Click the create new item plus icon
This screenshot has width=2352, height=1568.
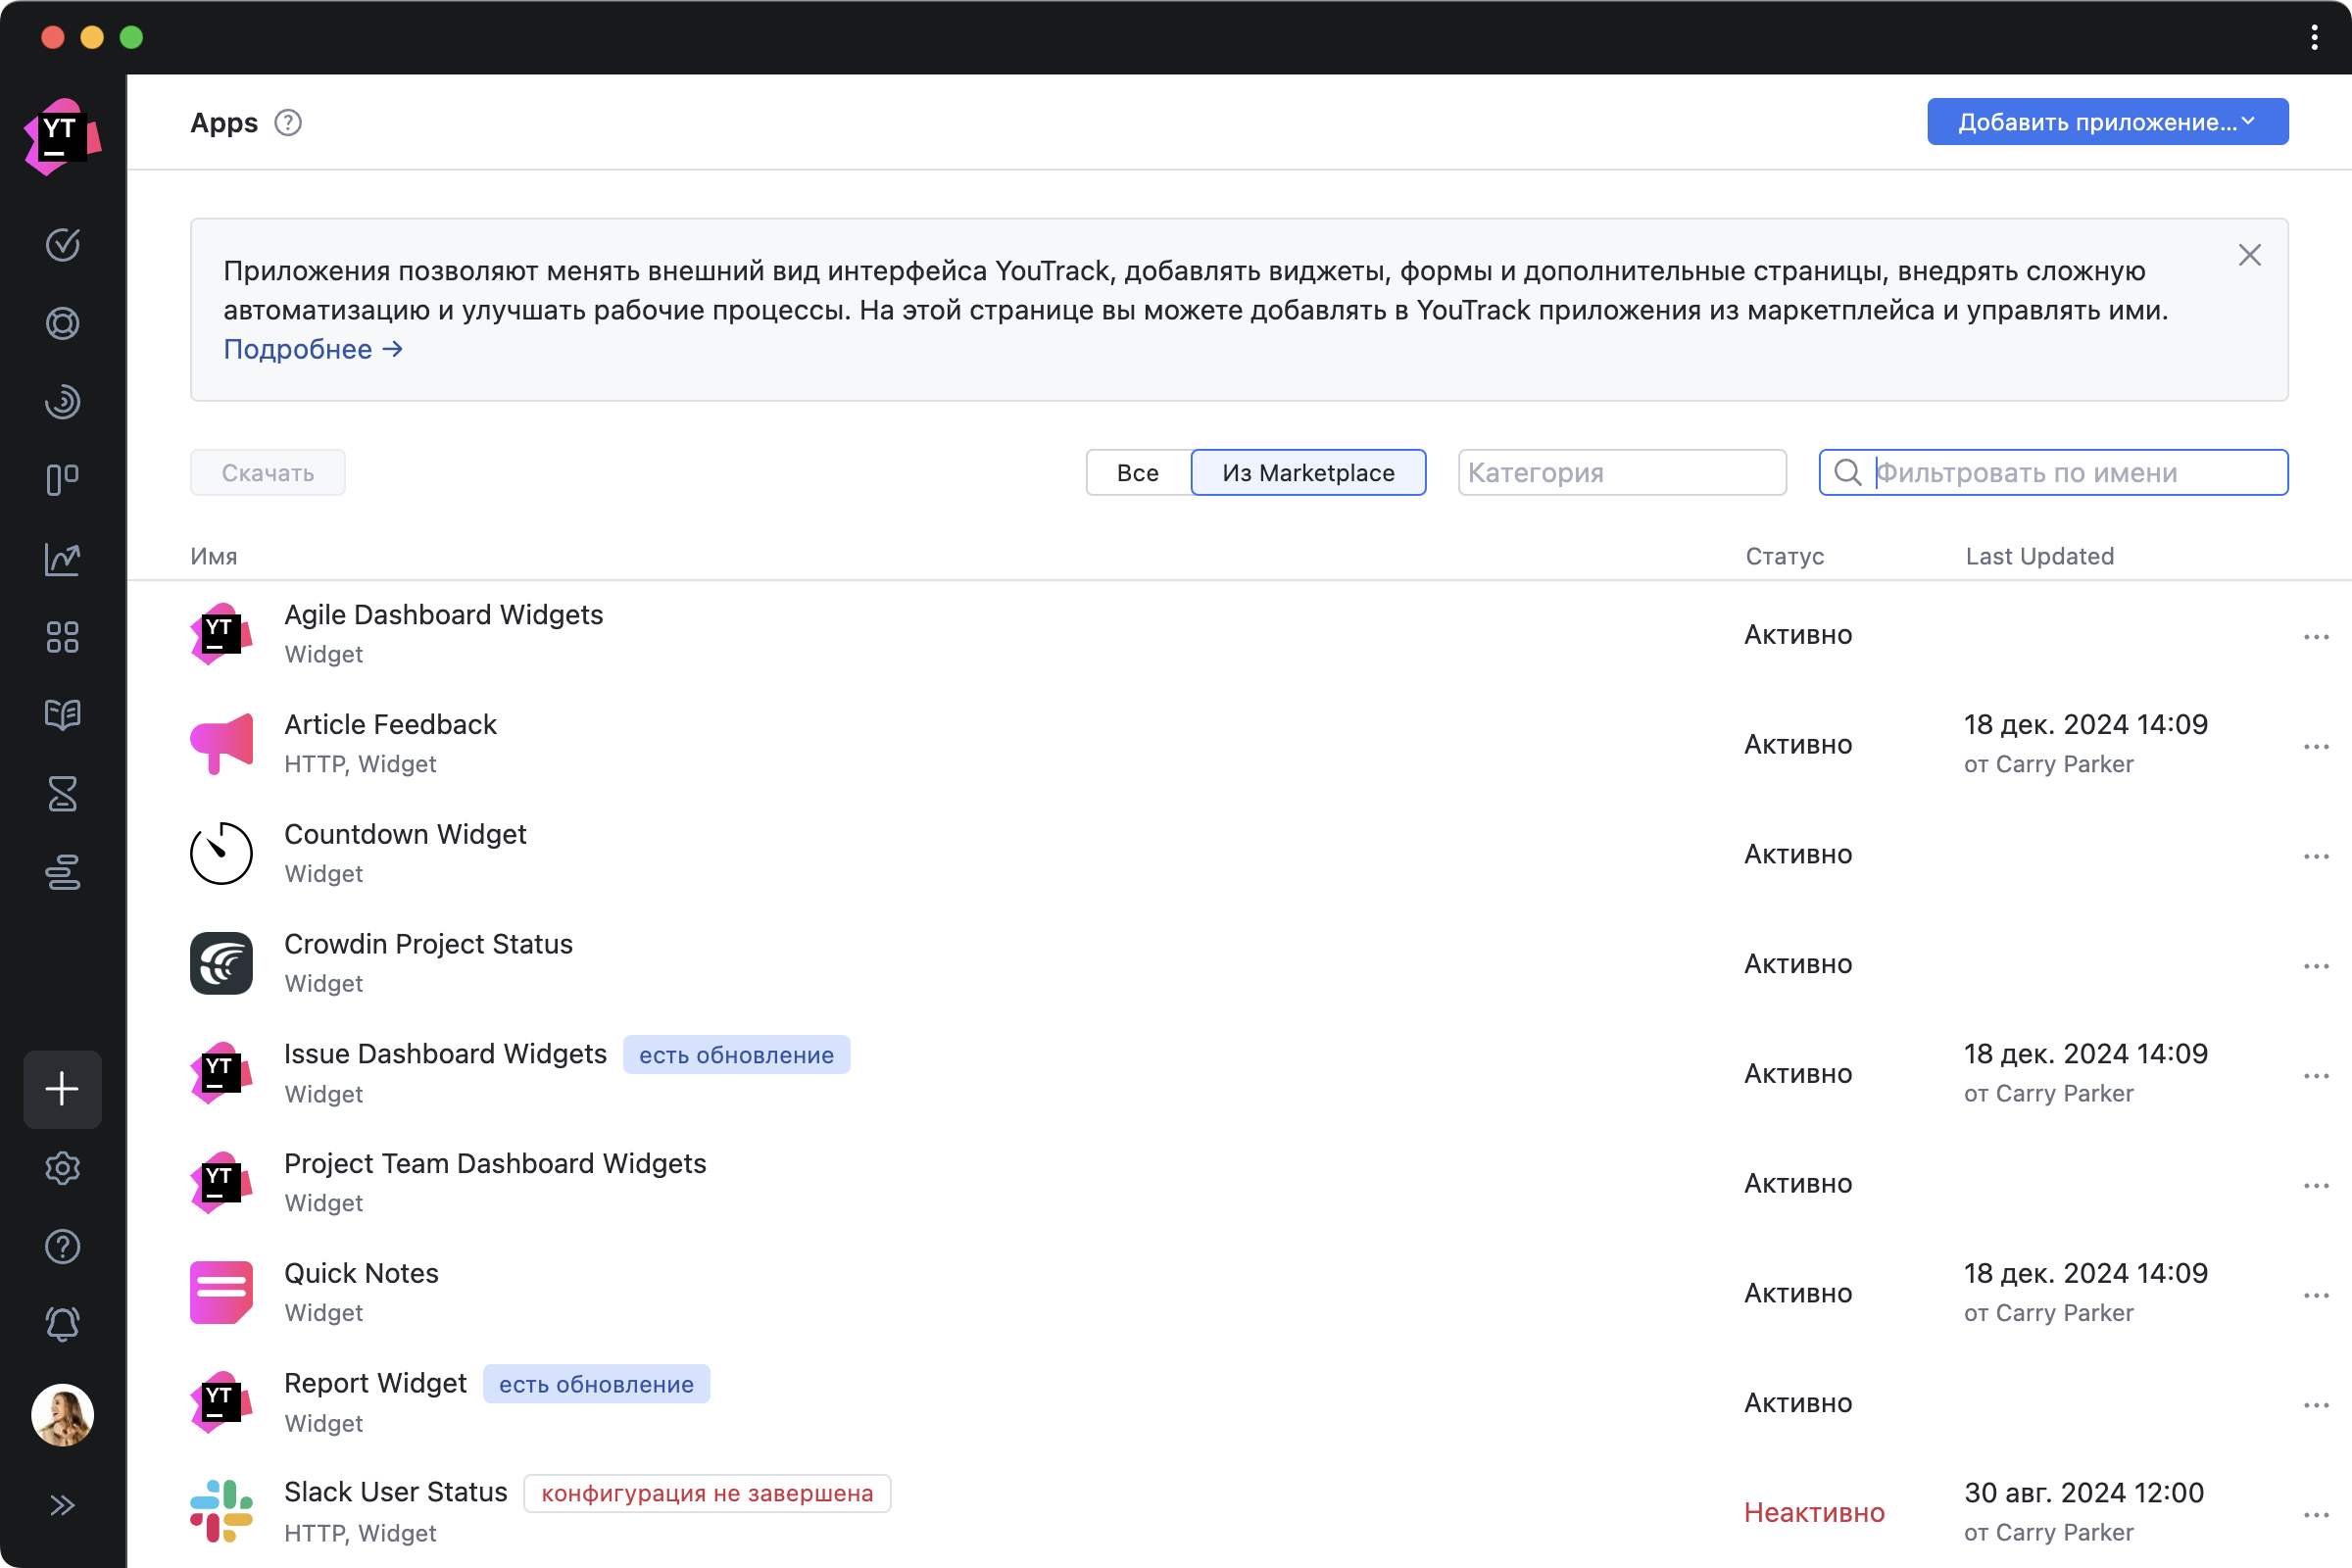click(63, 1089)
